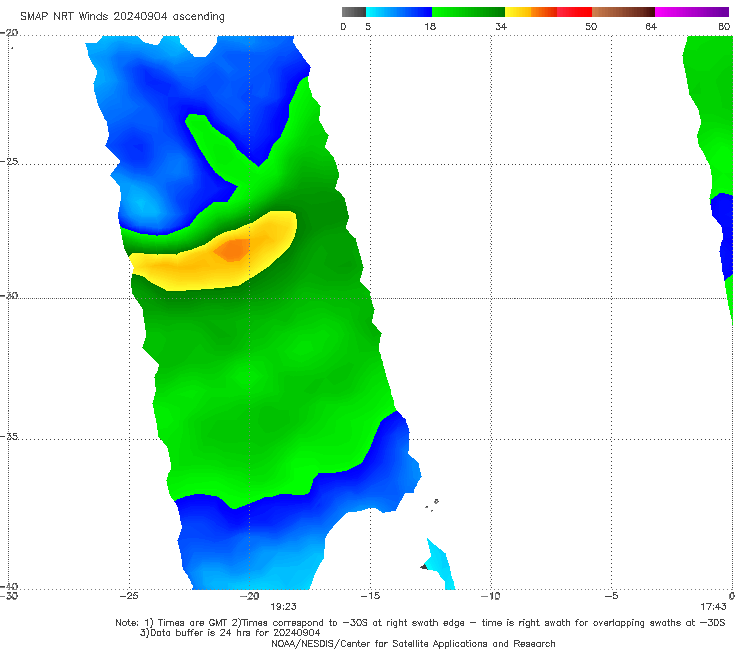The width and height of the screenshot is (740, 650).
Task: Click the 'NOAA/NESDIS/Center for Satellite Applications and Research' credit
Action: 413,644
